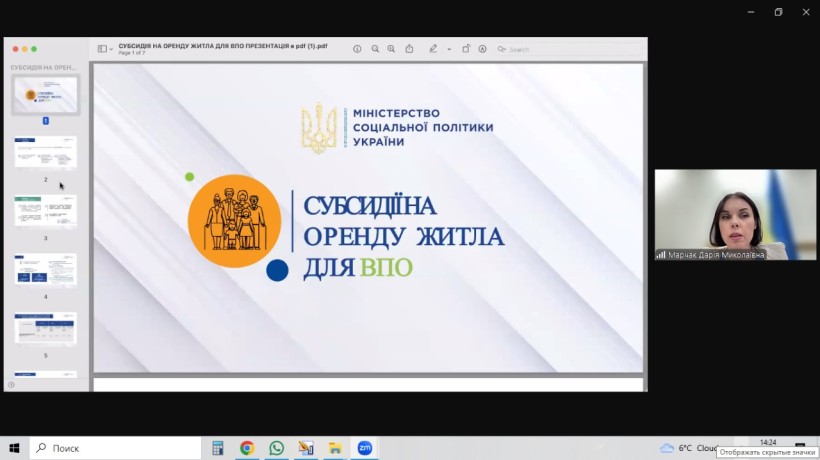
Task: Zoom out the PDF page
Action: point(375,49)
